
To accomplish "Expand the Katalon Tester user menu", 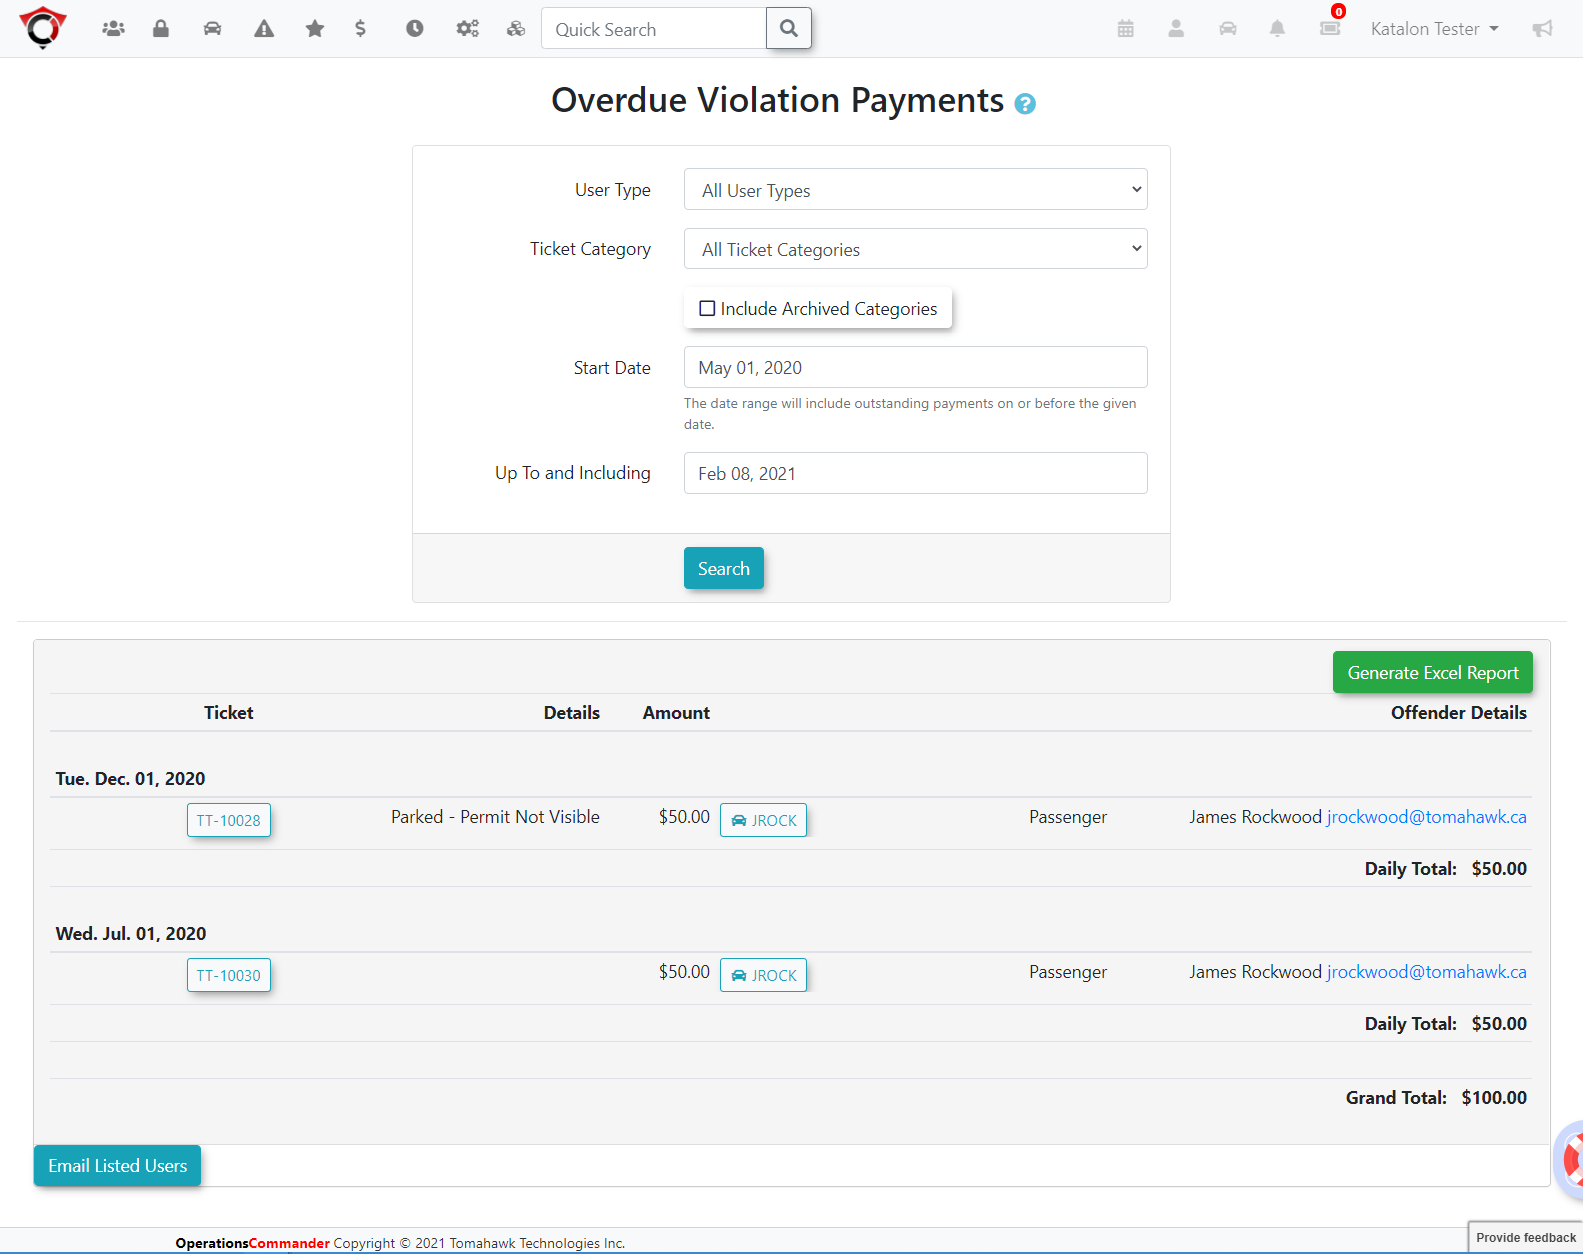I will [1434, 29].
